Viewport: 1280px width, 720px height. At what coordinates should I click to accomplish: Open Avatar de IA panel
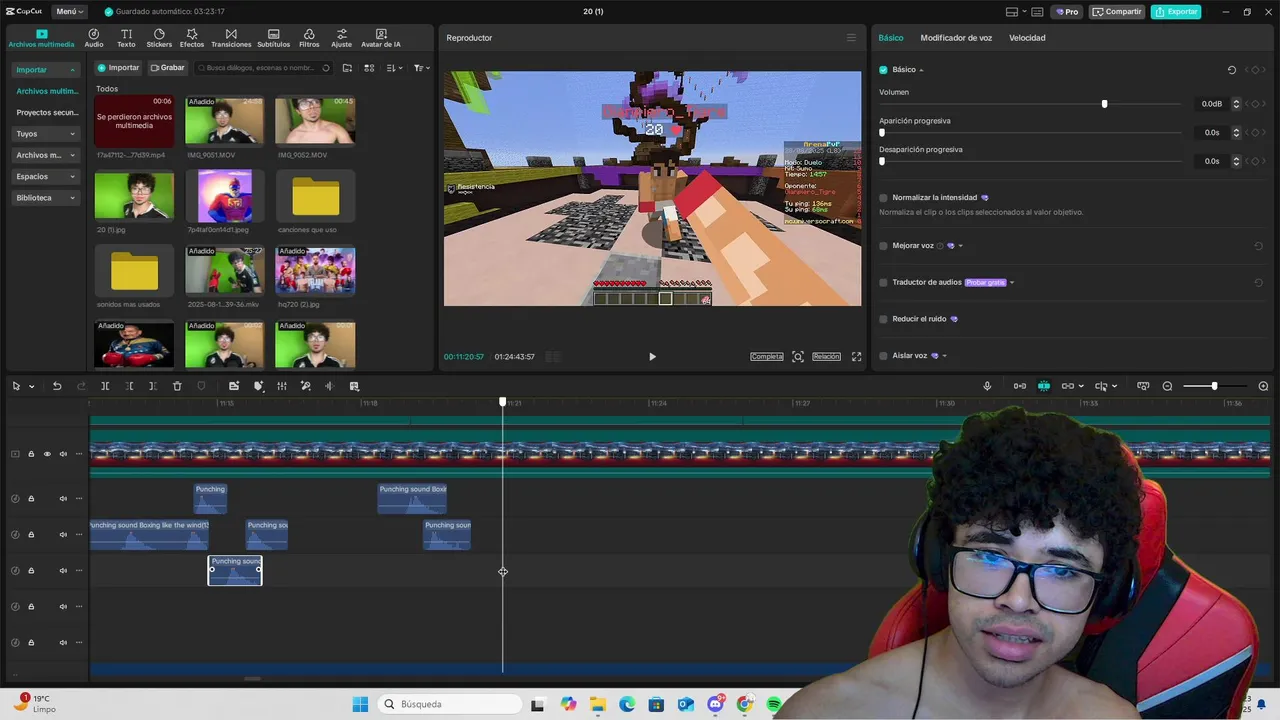coord(381,38)
